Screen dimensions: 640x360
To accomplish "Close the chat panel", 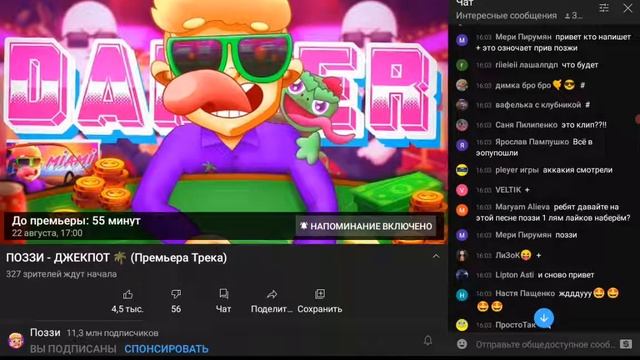I will pyautogui.click(x=628, y=7).
